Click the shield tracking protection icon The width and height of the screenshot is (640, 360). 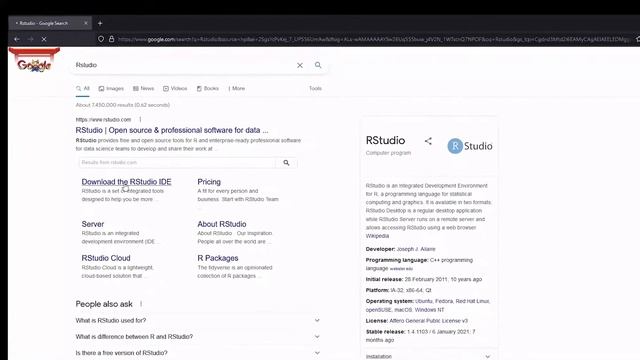101,39
